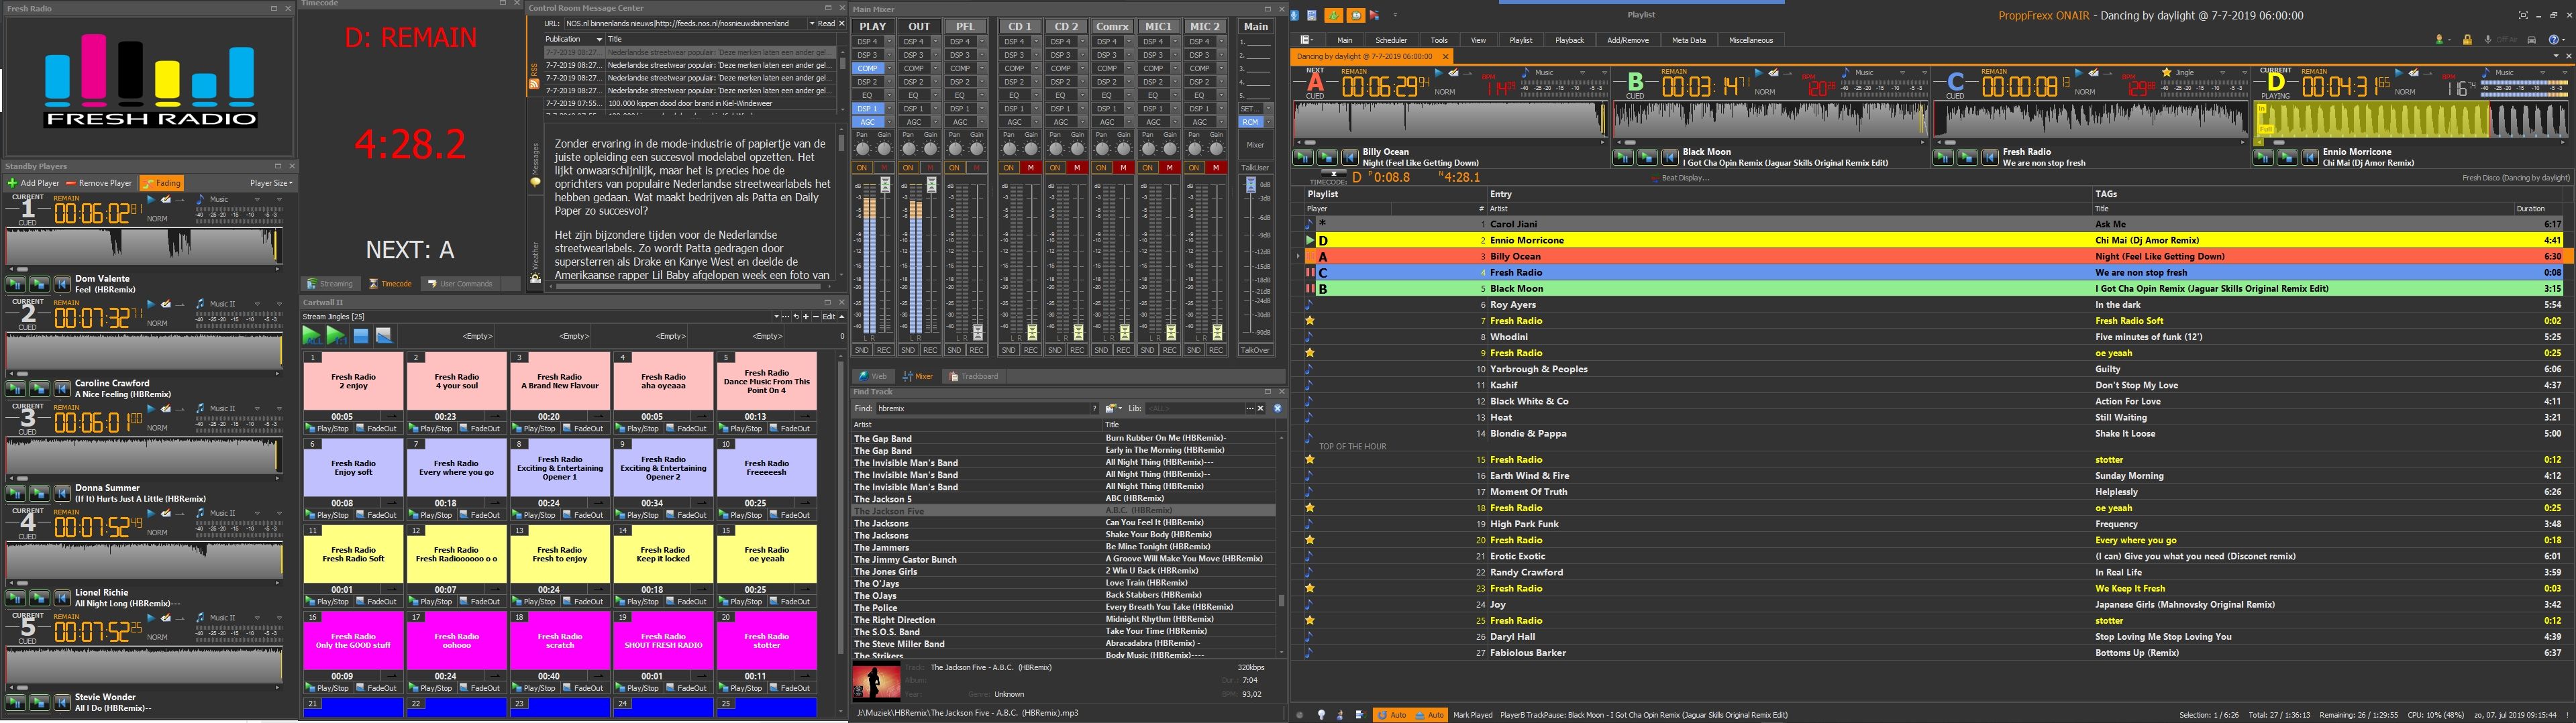Open the Weather side tab icon
The width and height of the screenshot is (2576, 723).
tap(535, 277)
